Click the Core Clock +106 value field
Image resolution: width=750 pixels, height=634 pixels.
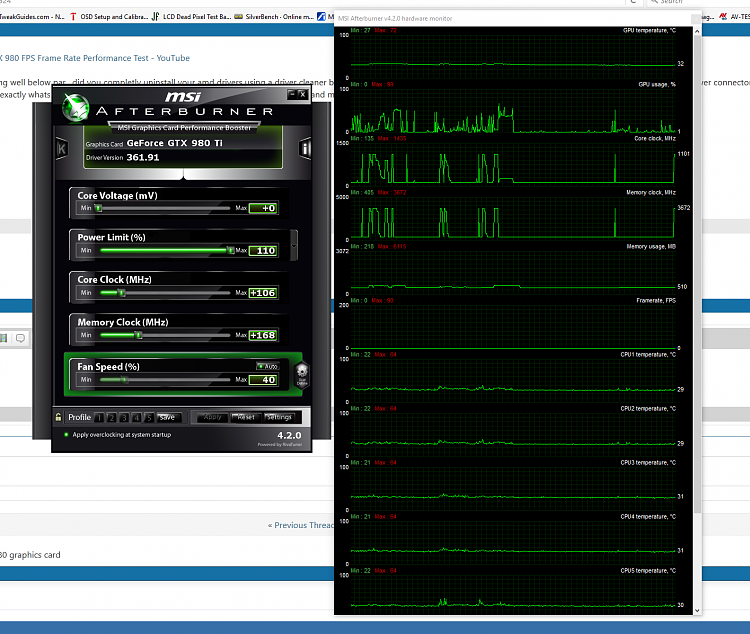(263, 293)
